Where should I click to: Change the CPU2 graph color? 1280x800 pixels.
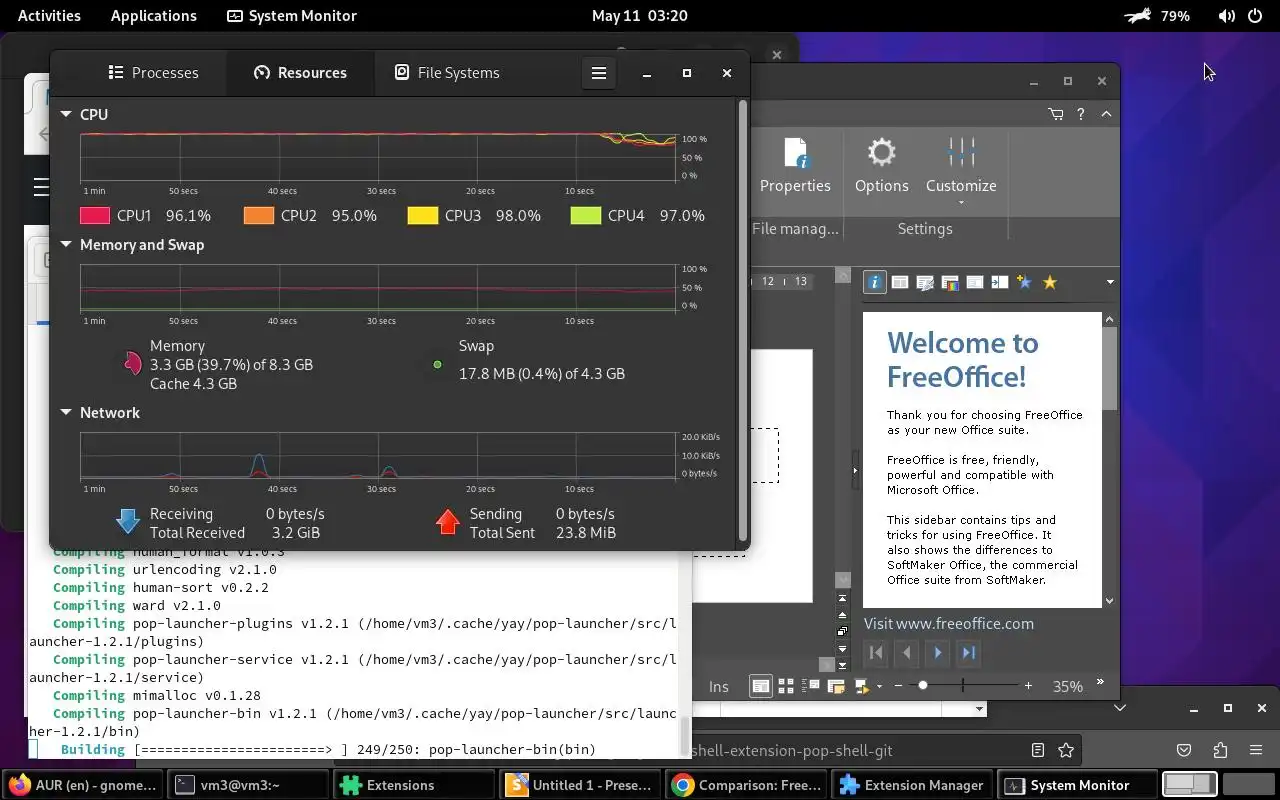pyautogui.click(x=259, y=215)
